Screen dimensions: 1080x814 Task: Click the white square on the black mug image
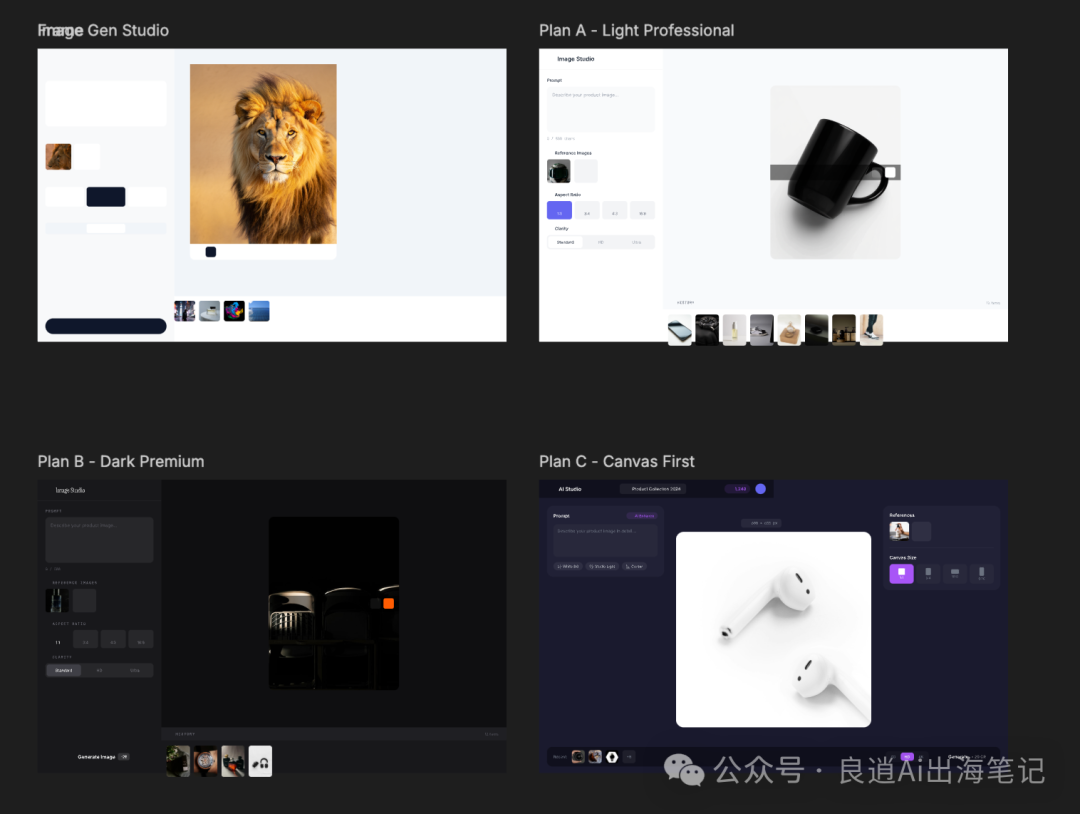pos(890,172)
